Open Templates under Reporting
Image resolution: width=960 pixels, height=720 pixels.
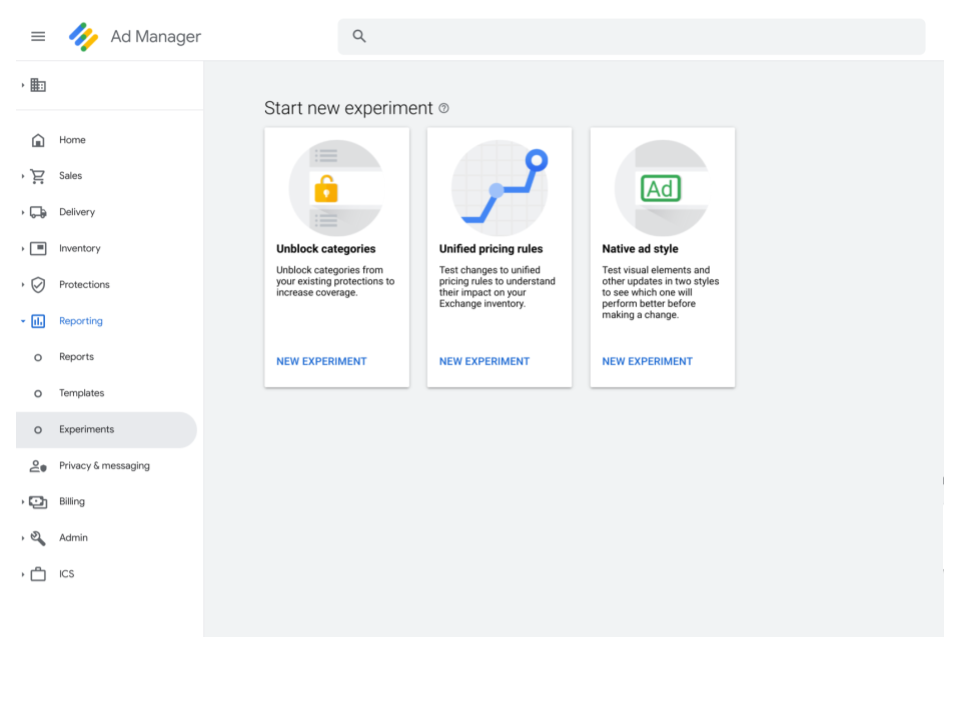[x=81, y=393]
